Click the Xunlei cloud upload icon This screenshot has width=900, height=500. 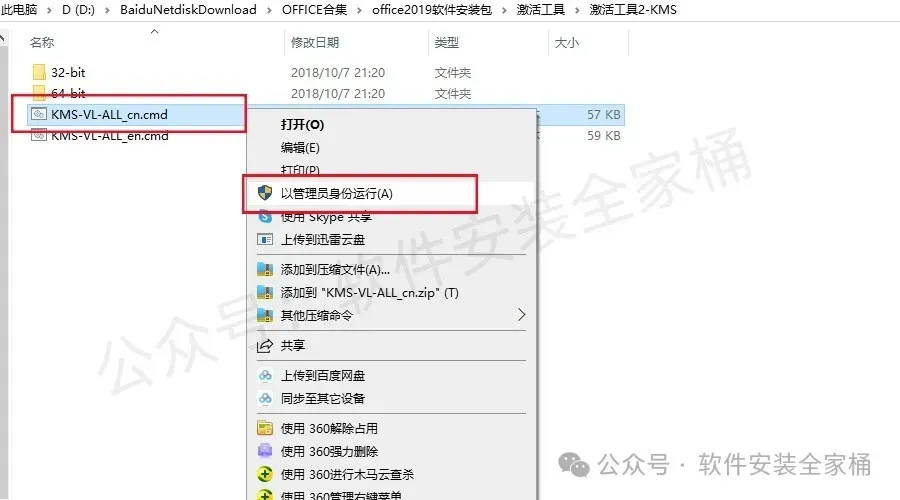pyautogui.click(x=265, y=239)
